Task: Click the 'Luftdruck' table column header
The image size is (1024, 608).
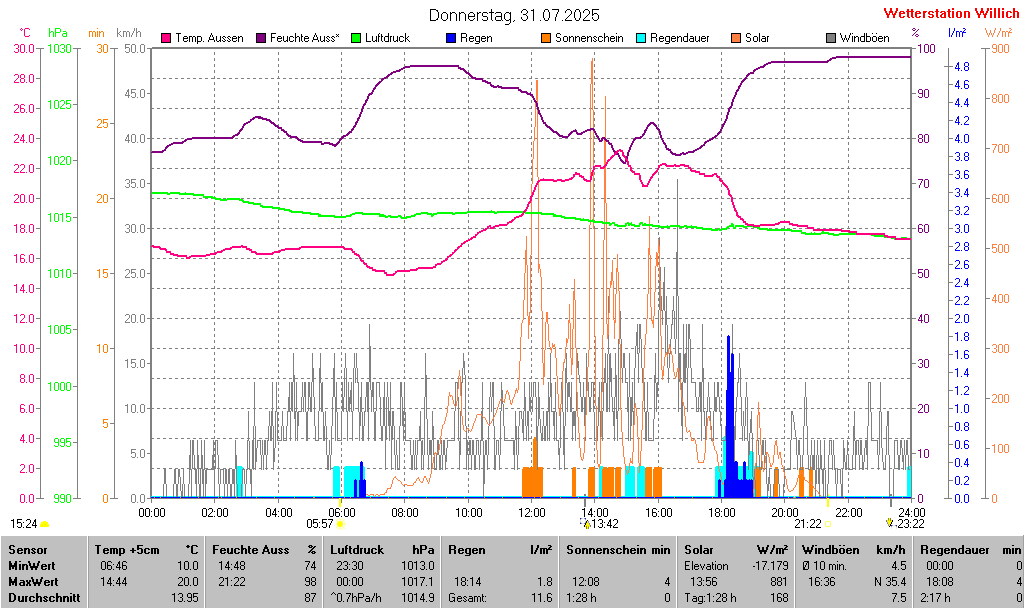Action: pyautogui.click(x=357, y=550)
